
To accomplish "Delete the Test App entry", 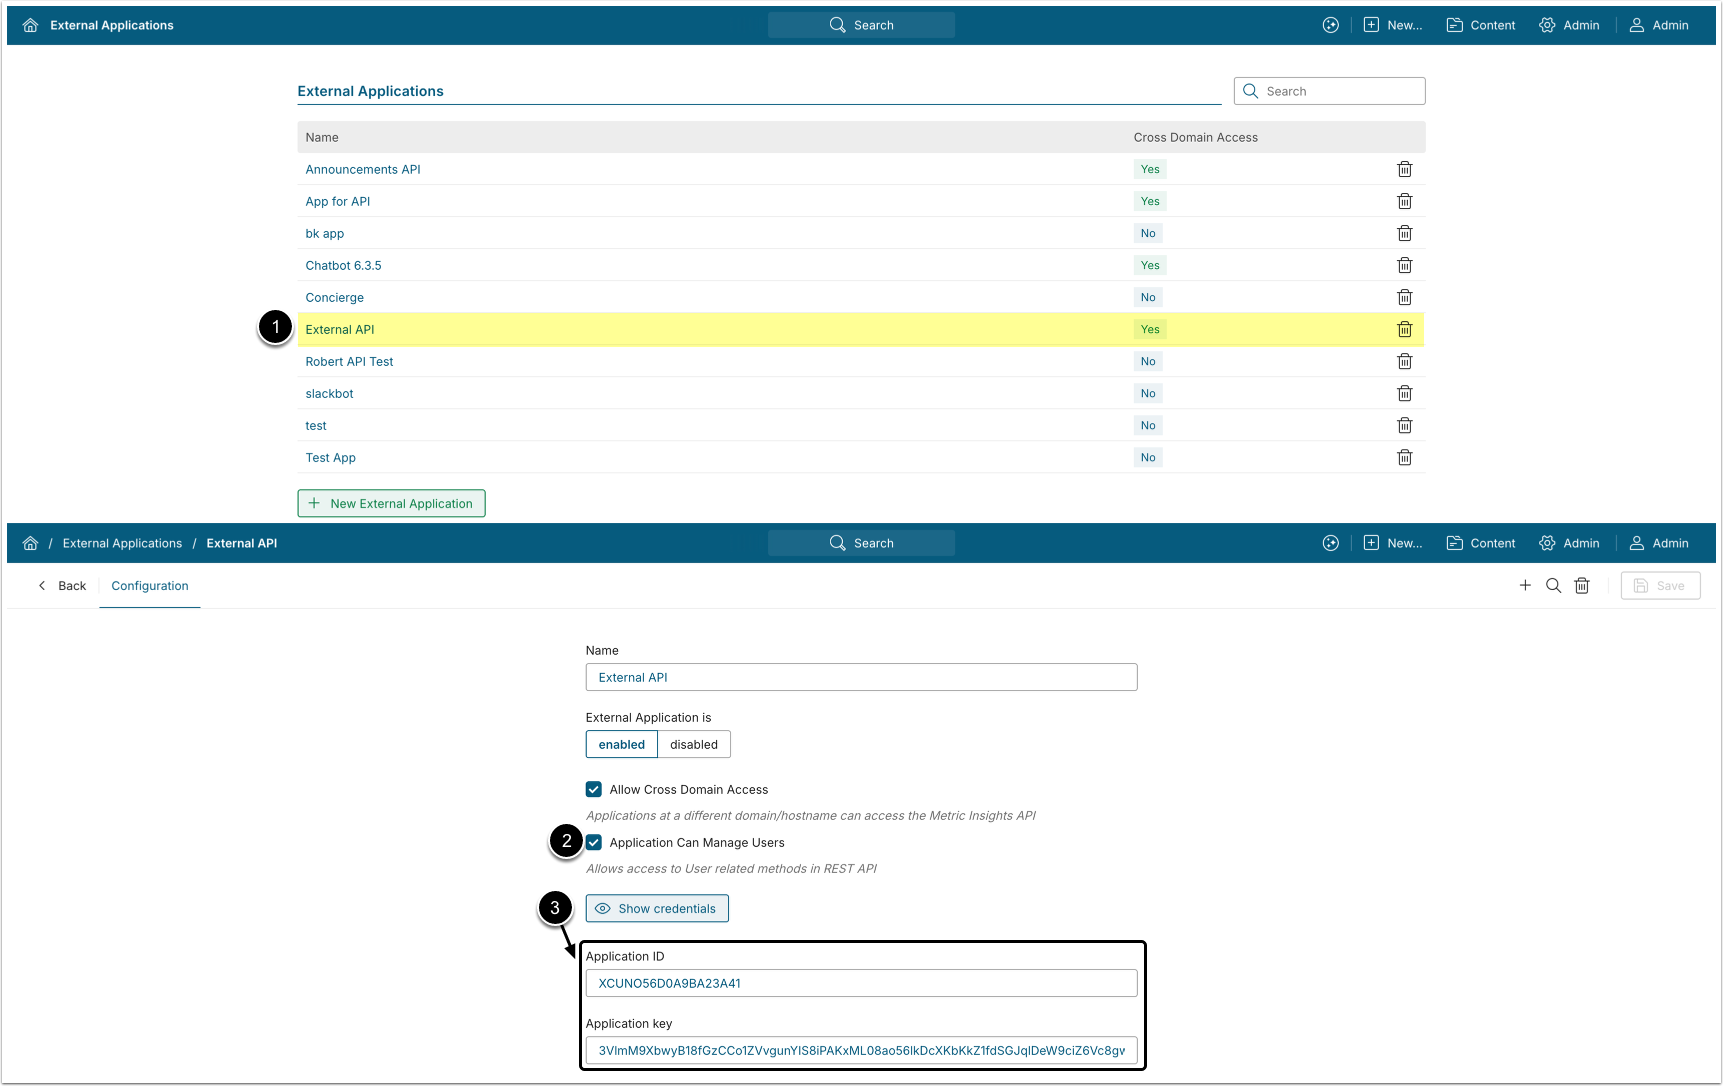I will click(x=1404, y=457).
